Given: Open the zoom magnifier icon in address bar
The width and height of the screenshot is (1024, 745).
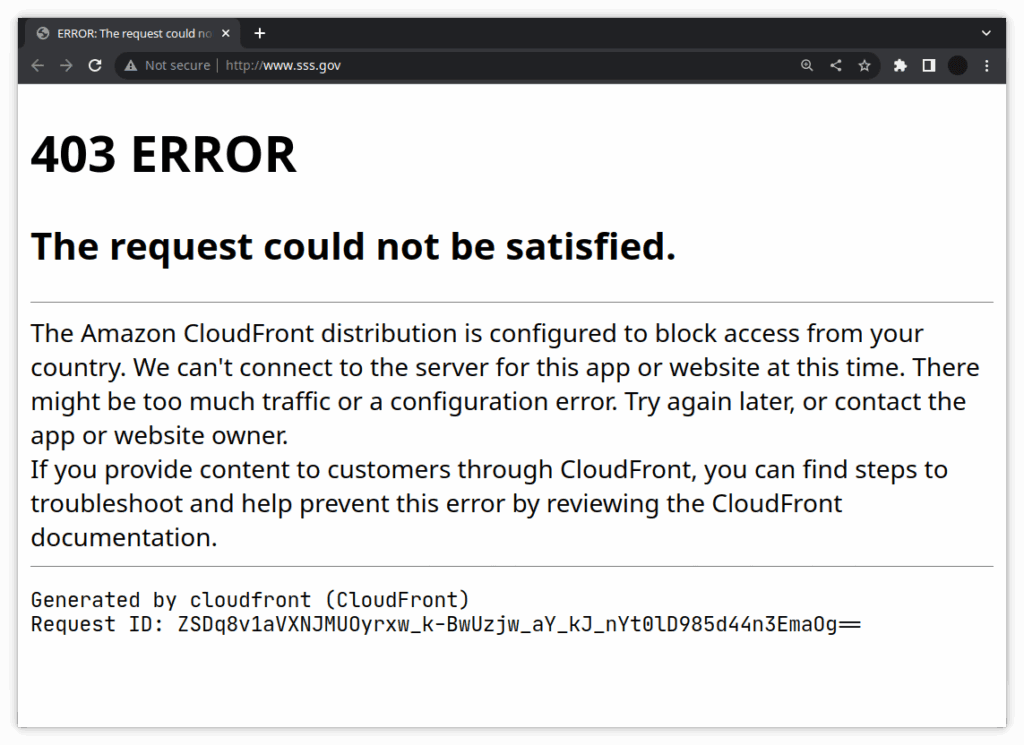Looking at the screenshot, I should 807,65.
